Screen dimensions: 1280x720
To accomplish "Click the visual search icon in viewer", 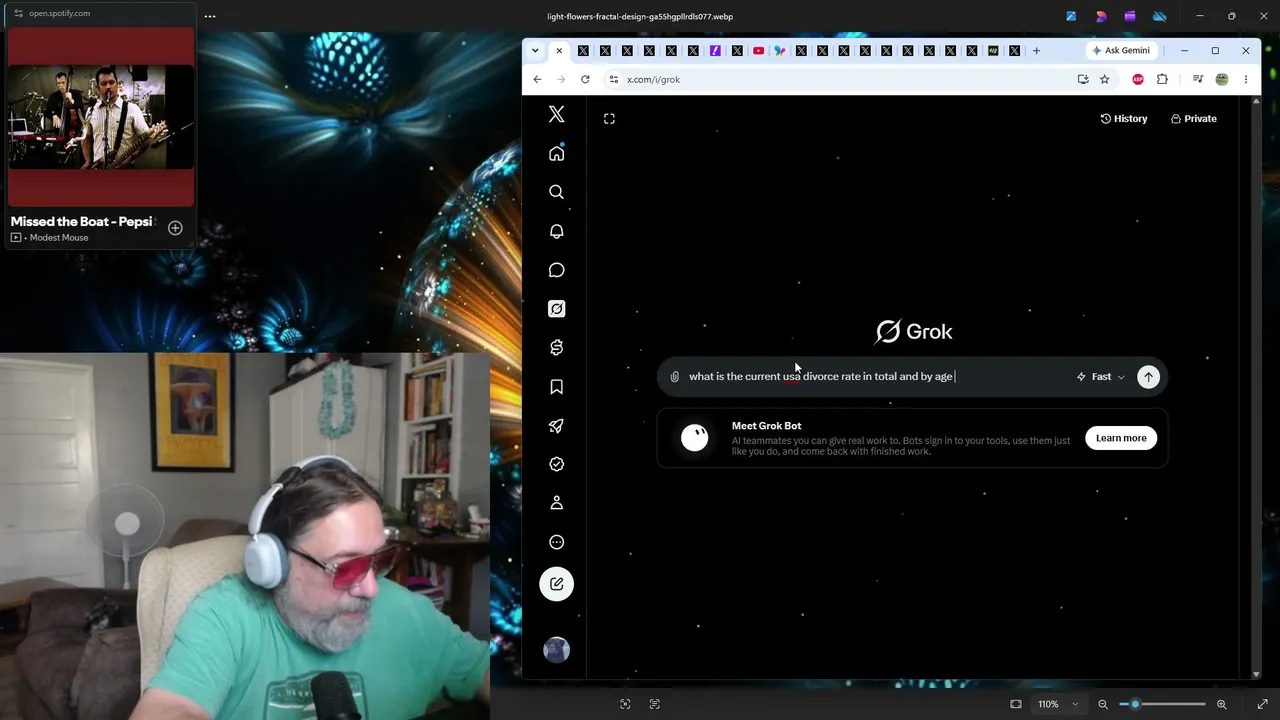I will click(625, 704).
